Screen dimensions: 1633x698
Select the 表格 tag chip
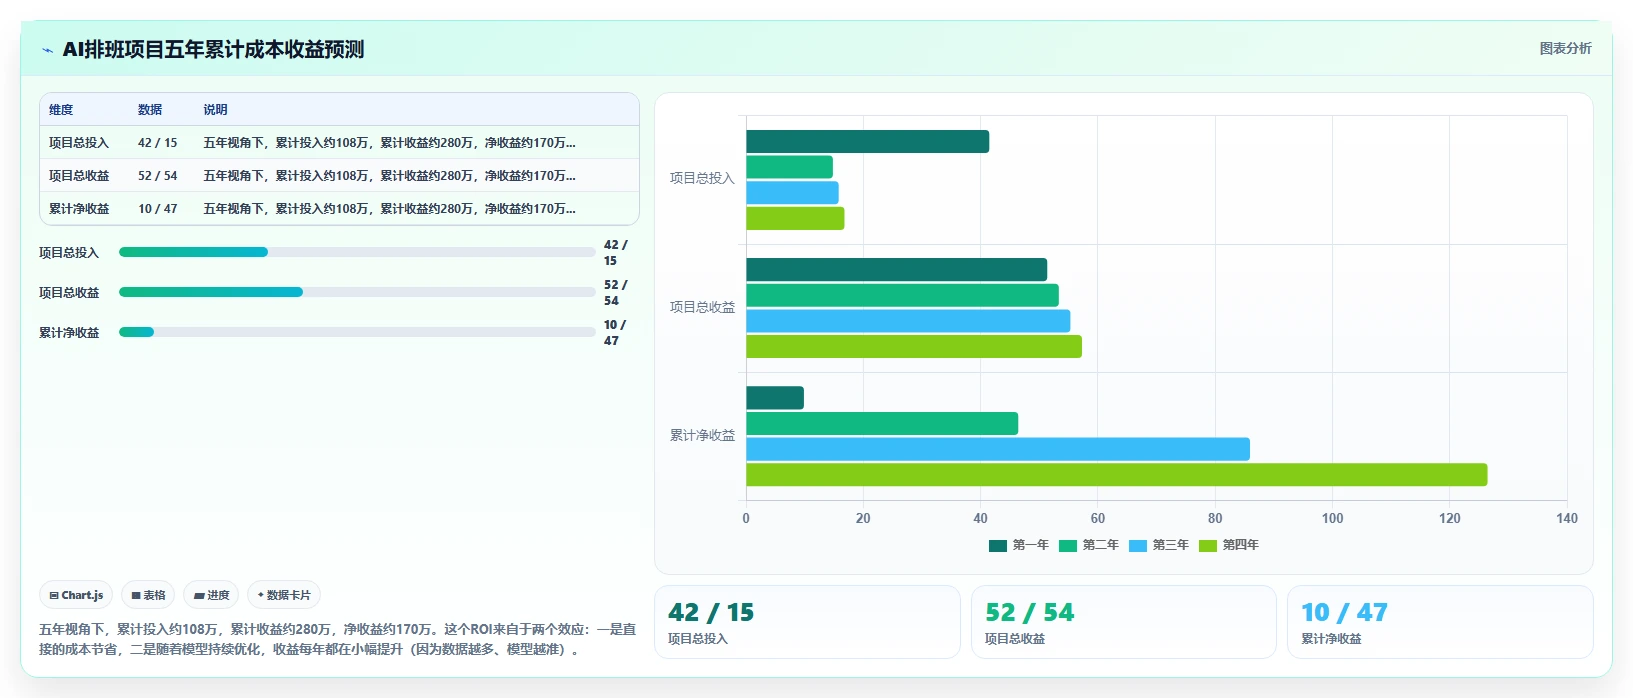click(148, 595)
